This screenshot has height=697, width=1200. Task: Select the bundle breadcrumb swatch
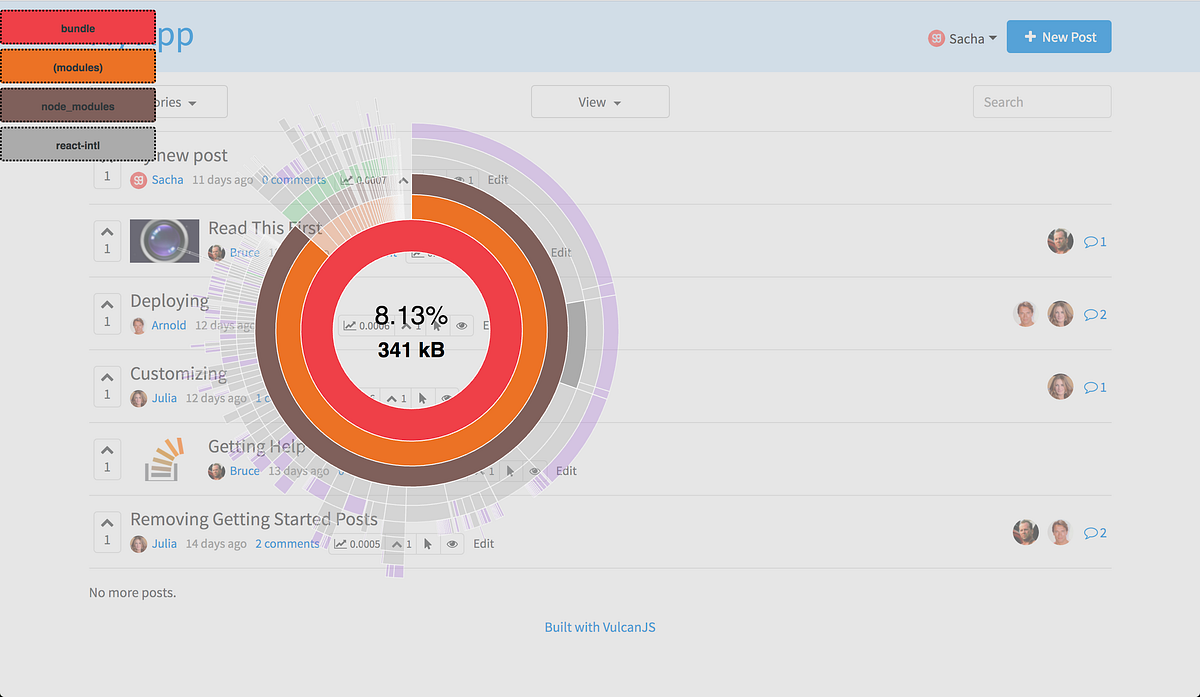78,28
